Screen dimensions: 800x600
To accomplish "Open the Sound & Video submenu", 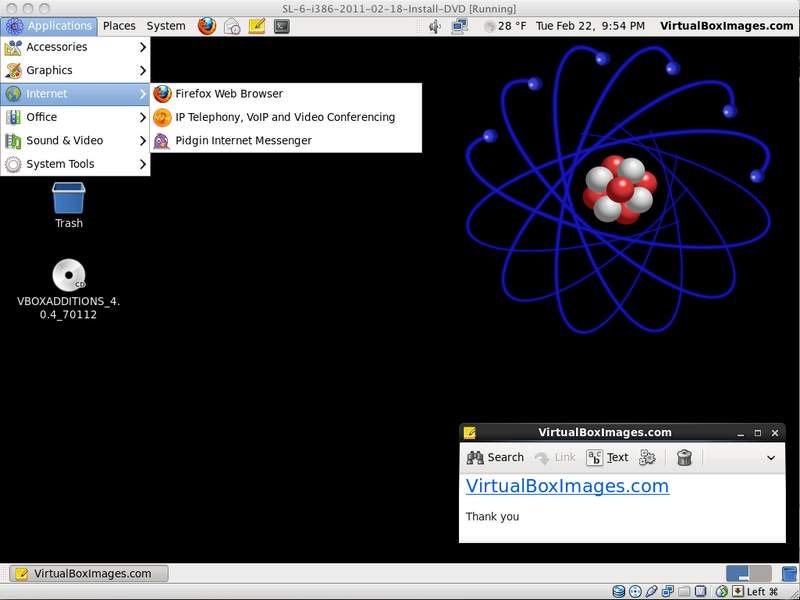I will (x=76, y=141).
